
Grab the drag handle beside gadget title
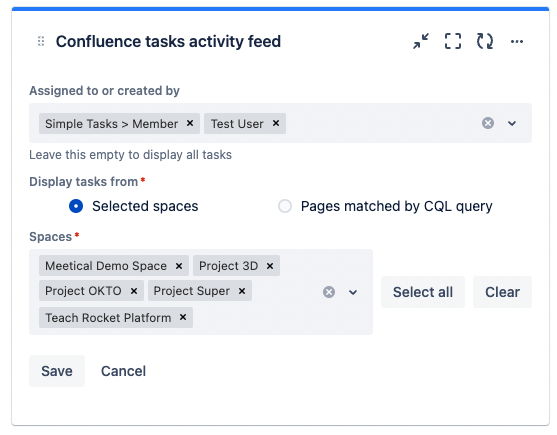click(41, 41)
